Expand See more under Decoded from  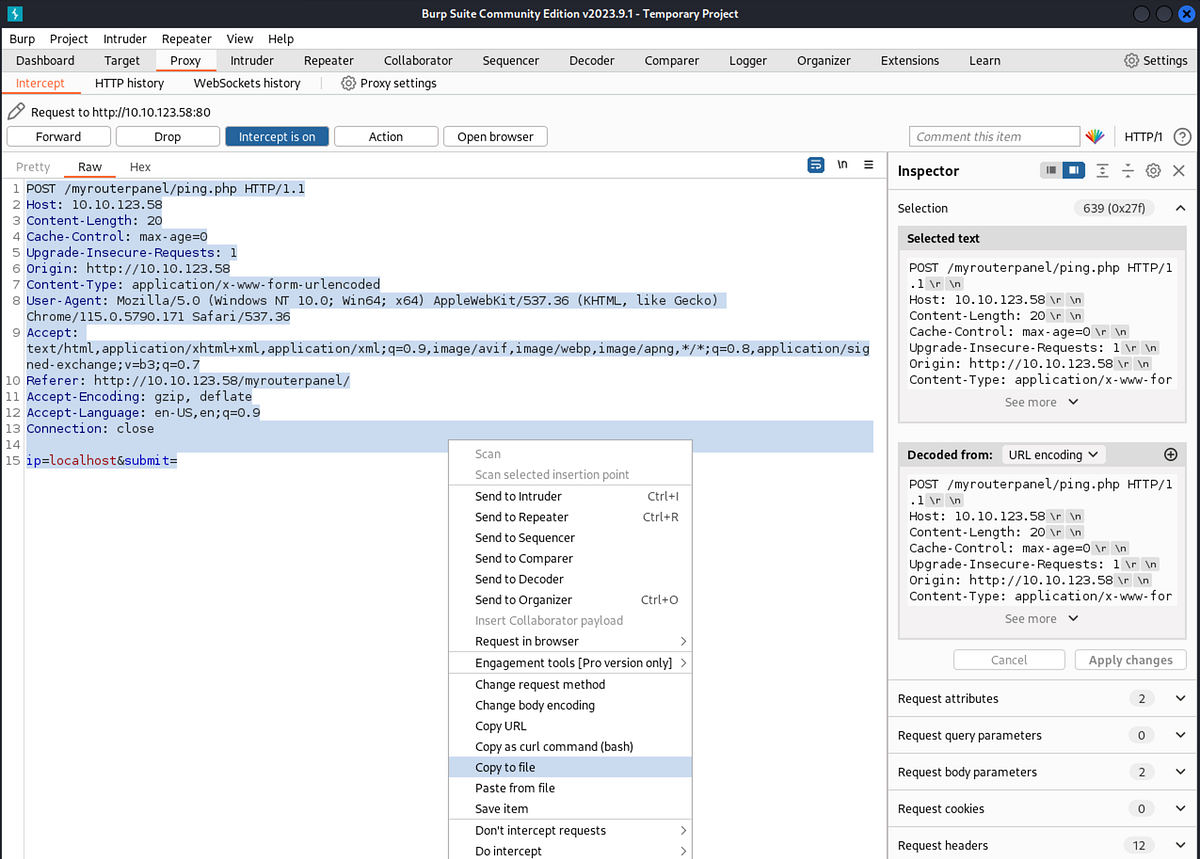click(1042, 618)
